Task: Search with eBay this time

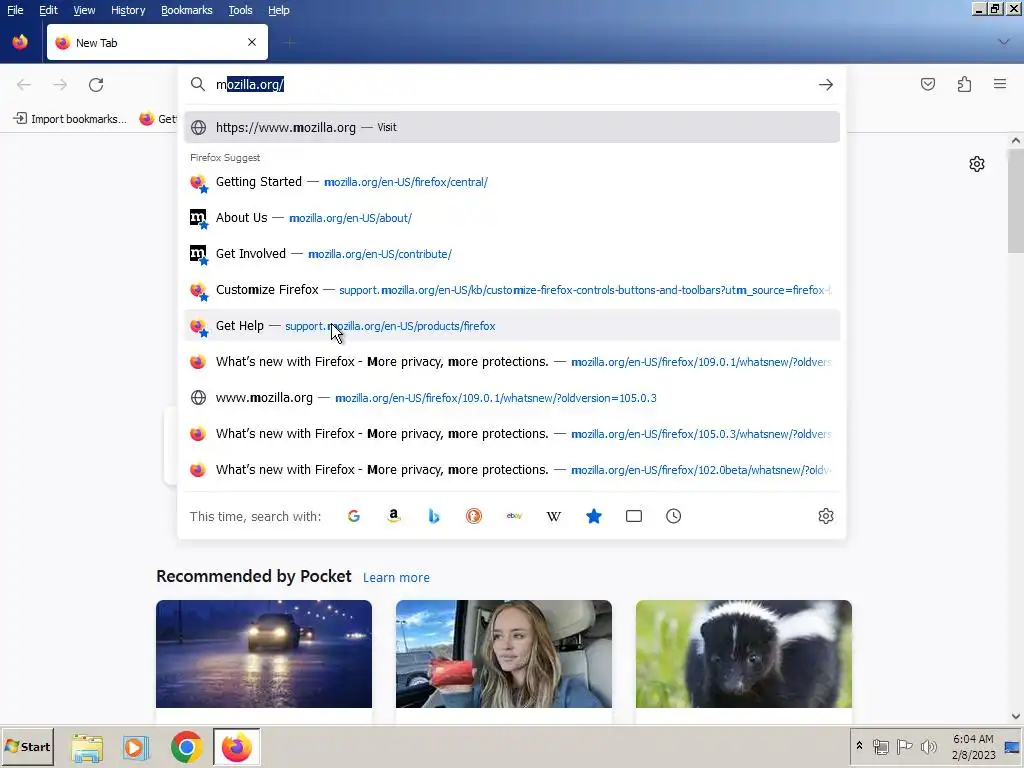Action: (x=514, y=516)
